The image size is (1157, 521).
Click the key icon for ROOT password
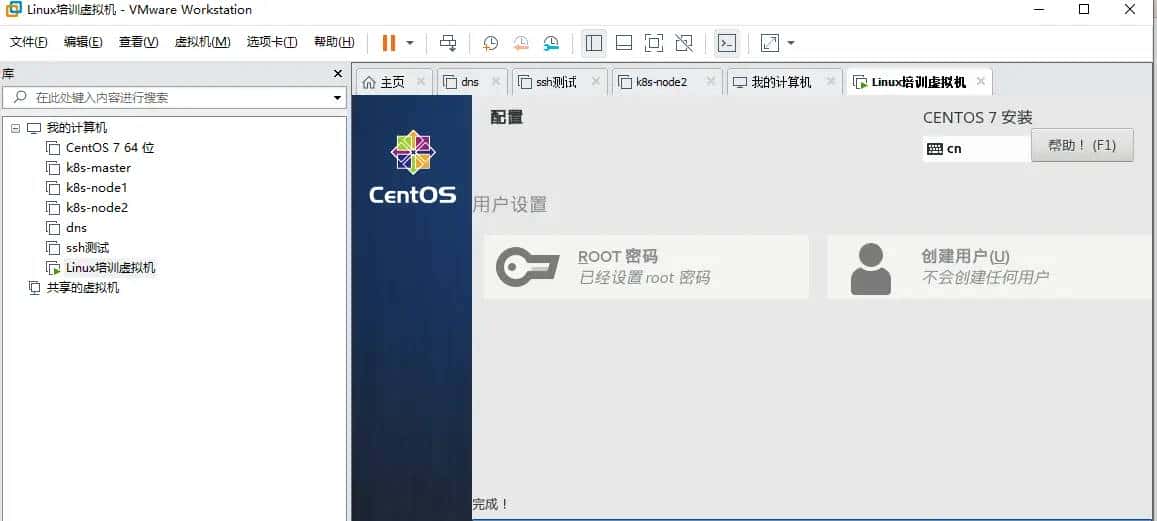click(x=528, y=266)
